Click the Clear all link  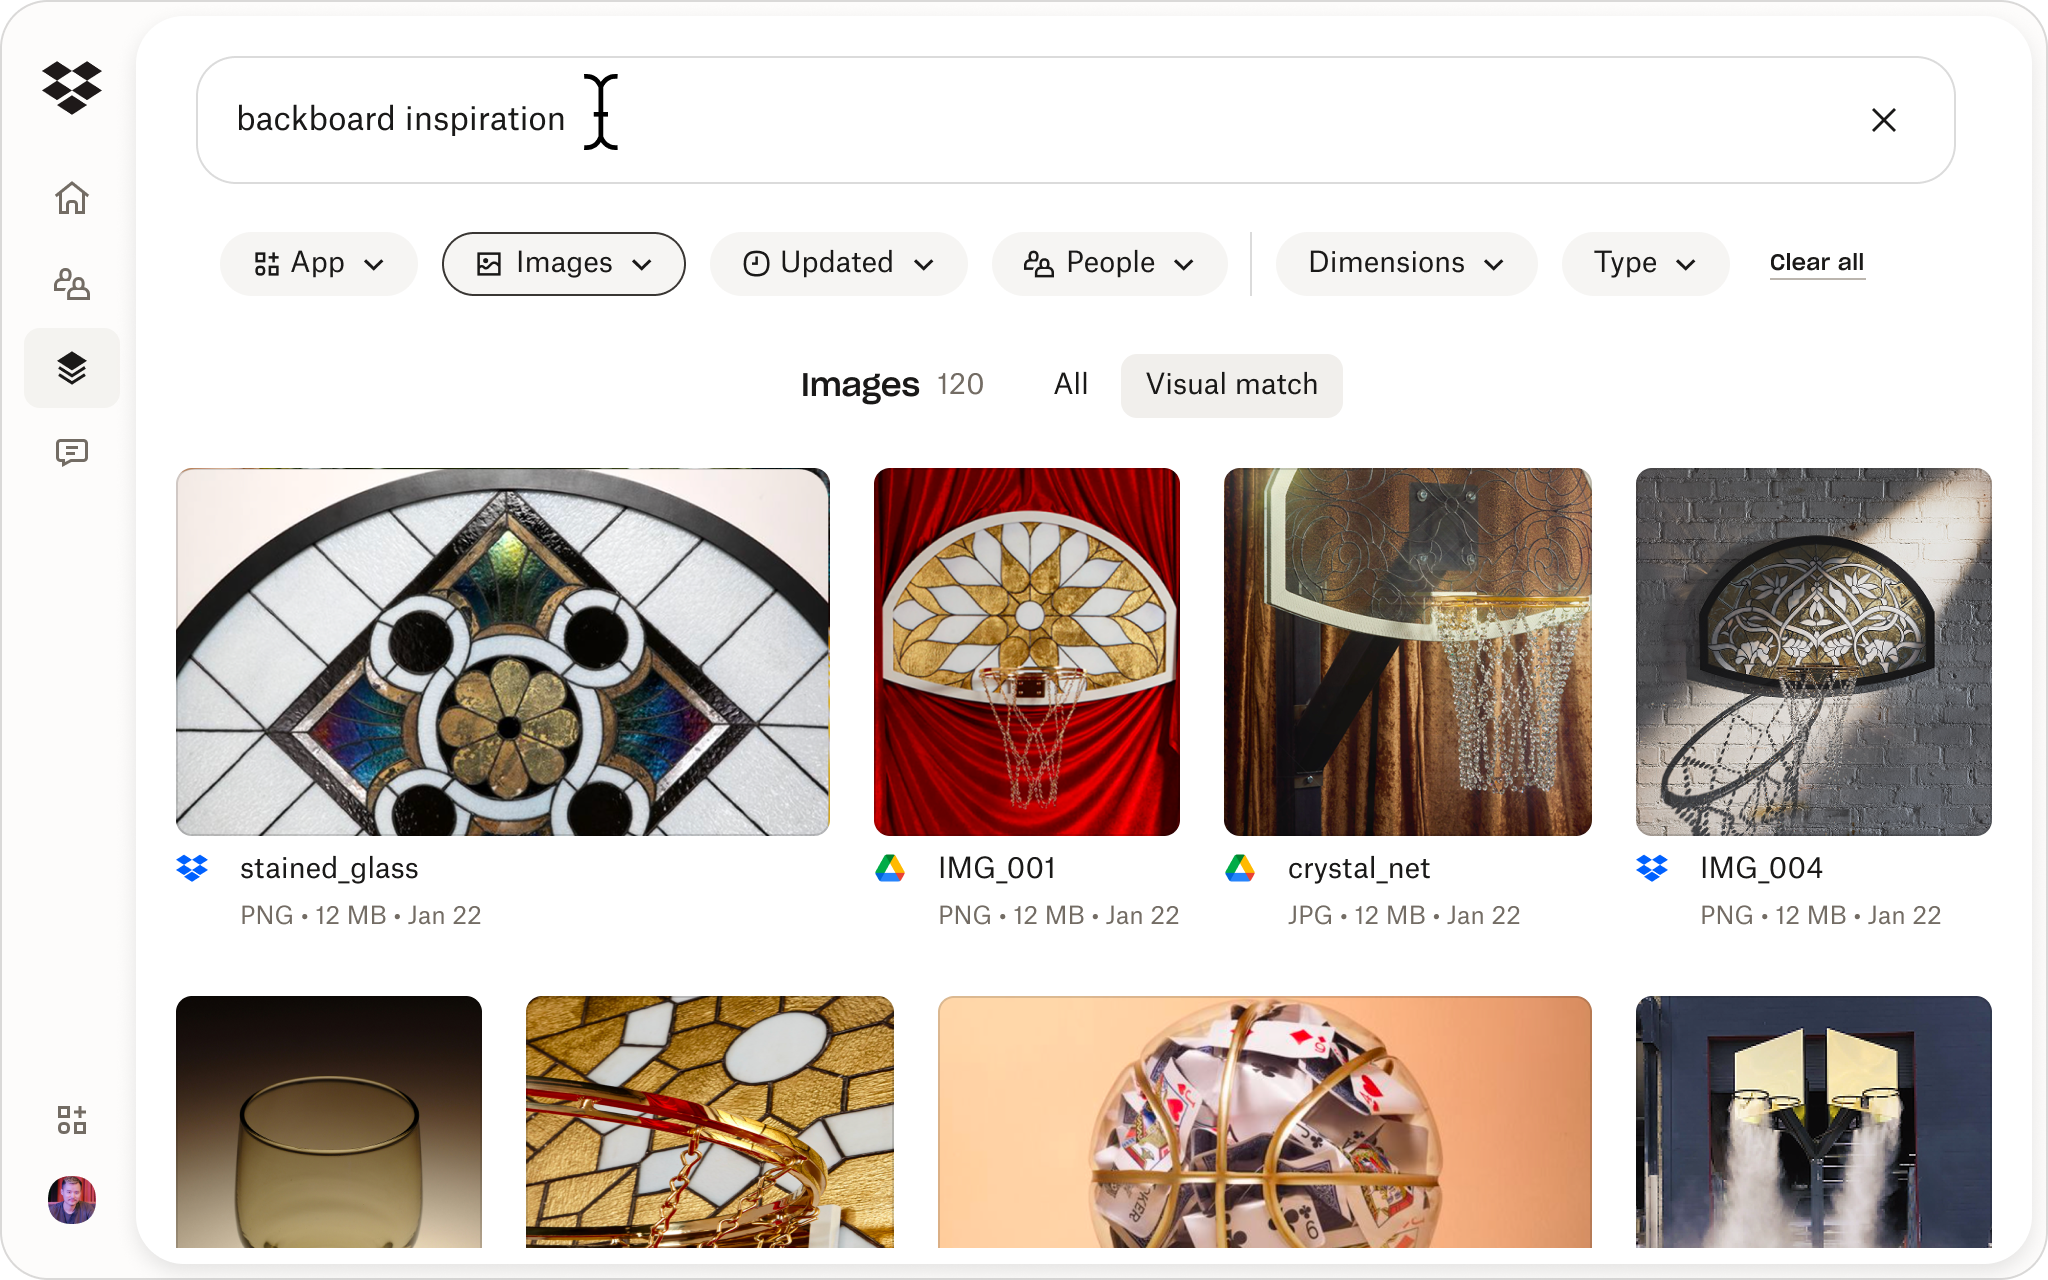[x=1817, y=262]
